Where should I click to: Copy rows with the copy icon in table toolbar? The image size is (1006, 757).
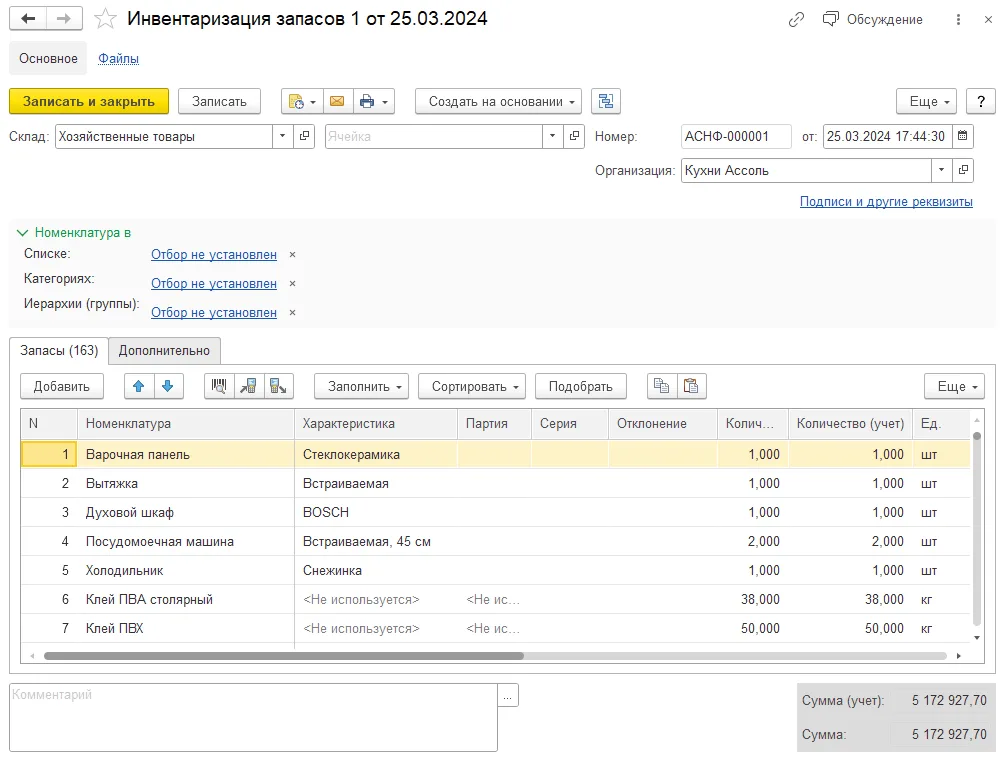(x=661, y=386)
